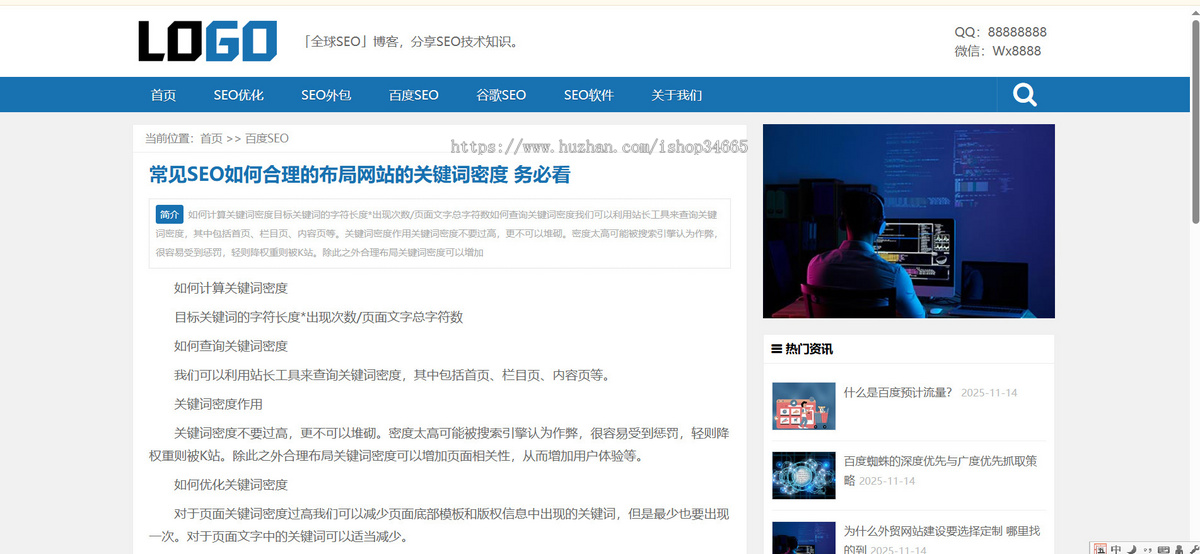Open the SEO优化 navigation item
1200x554 pixels.
tap(238, 95)
